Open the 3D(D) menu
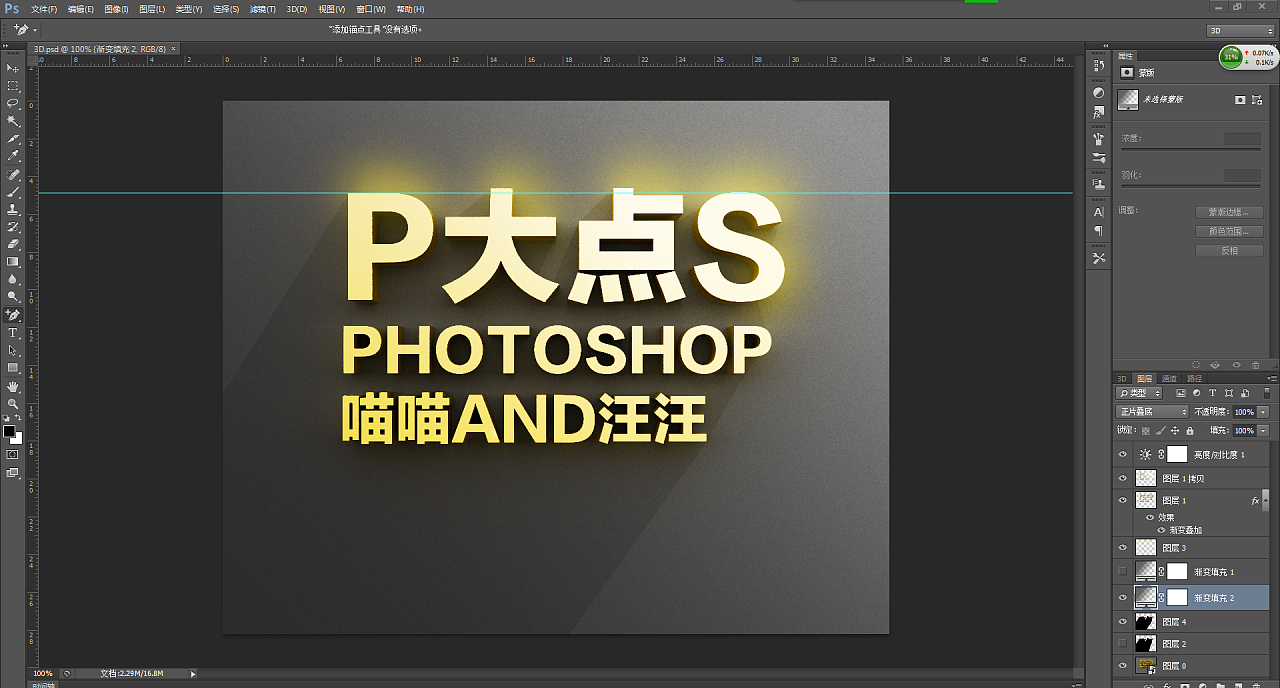 click(x=297, y=9)
